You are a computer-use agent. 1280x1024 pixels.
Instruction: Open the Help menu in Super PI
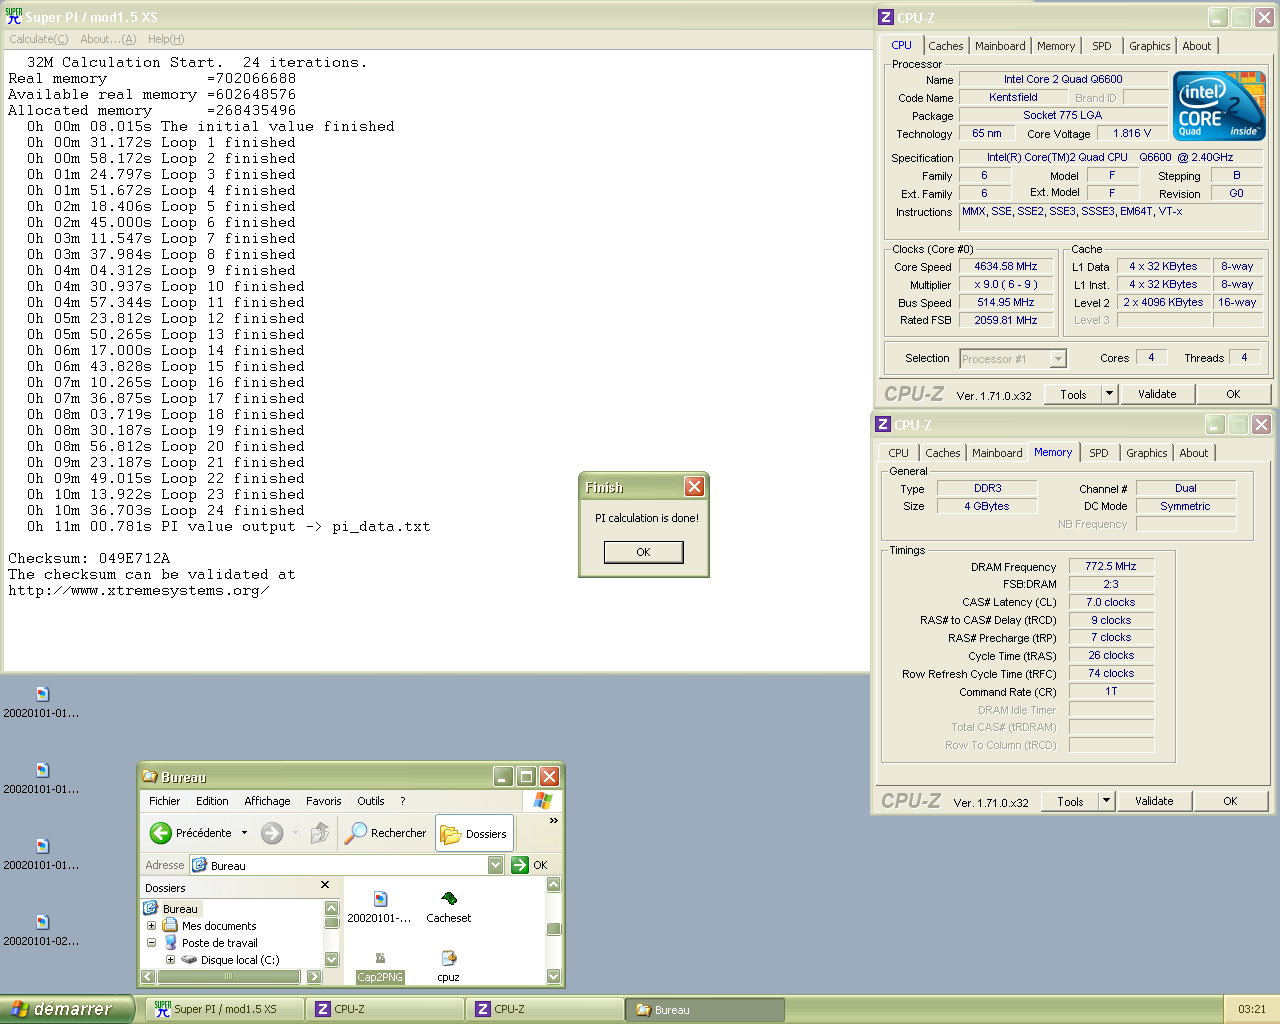[x=166, y=39]
